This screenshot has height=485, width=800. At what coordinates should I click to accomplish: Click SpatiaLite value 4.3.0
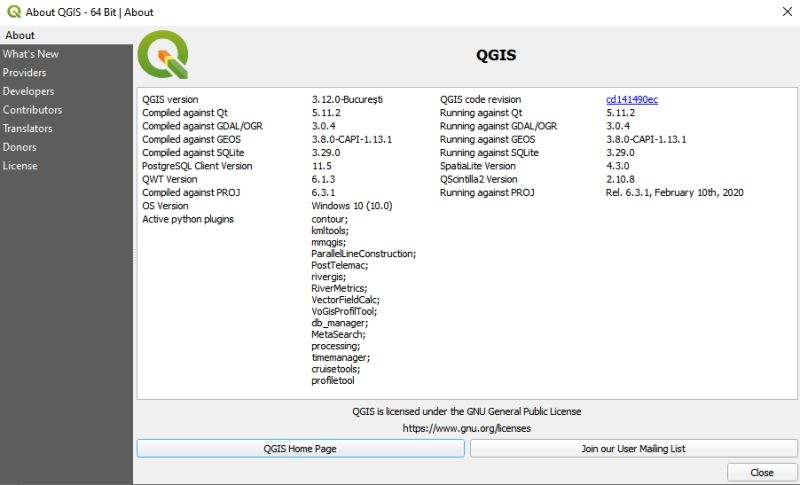coord(617,166)
